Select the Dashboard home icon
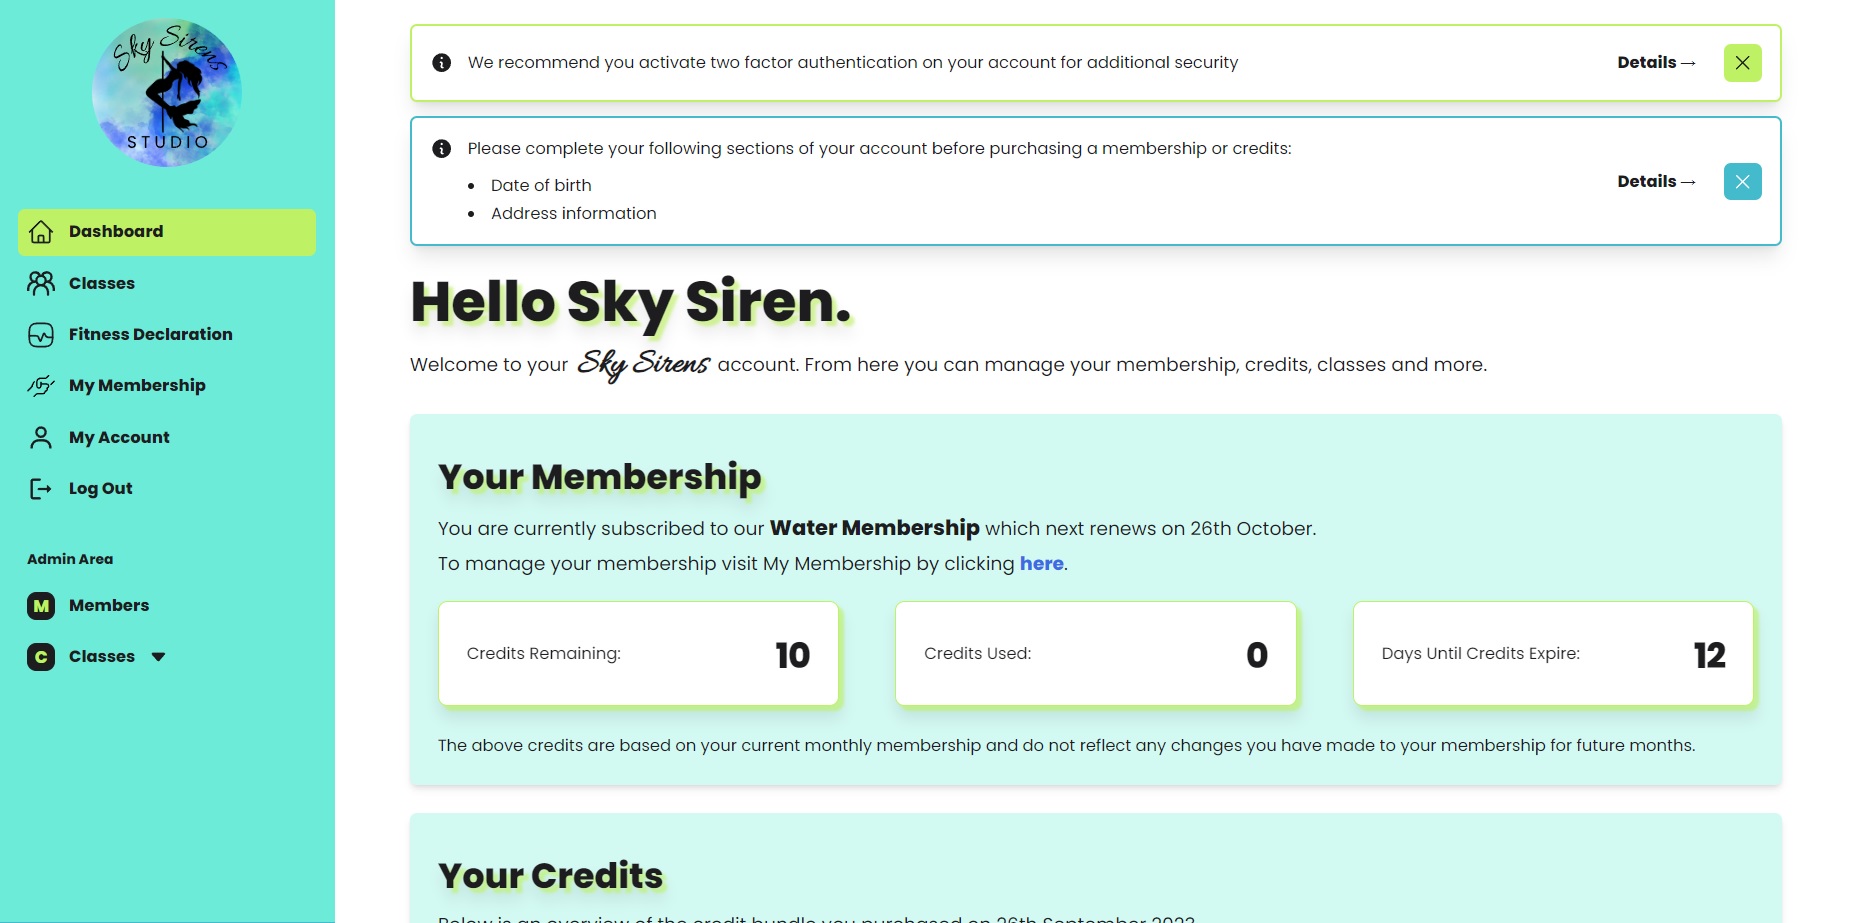This screenshot has height=923, width=1857. 40,231
